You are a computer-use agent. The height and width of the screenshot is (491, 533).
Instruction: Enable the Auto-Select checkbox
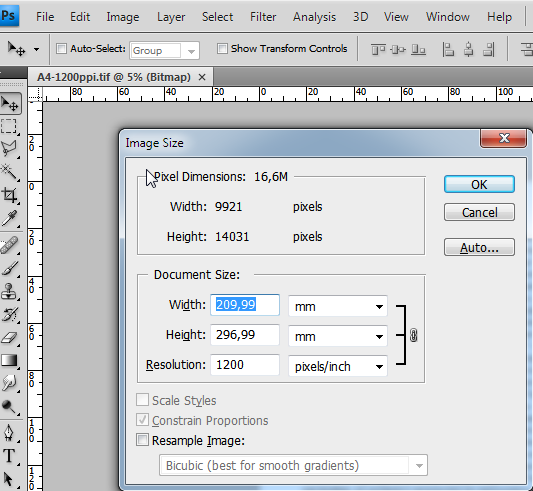pyautogui.click(x=61, y=49)
